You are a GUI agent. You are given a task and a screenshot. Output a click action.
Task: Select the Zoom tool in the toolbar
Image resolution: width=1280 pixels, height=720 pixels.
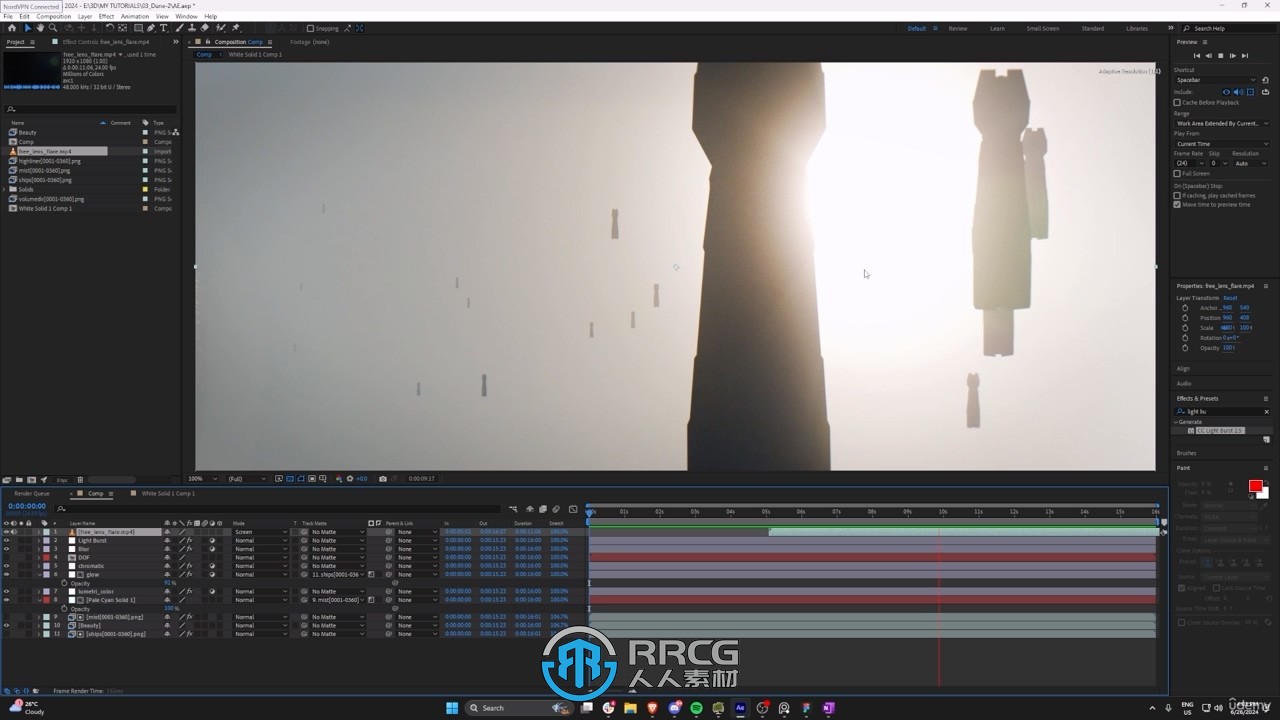tap(52, 28)
